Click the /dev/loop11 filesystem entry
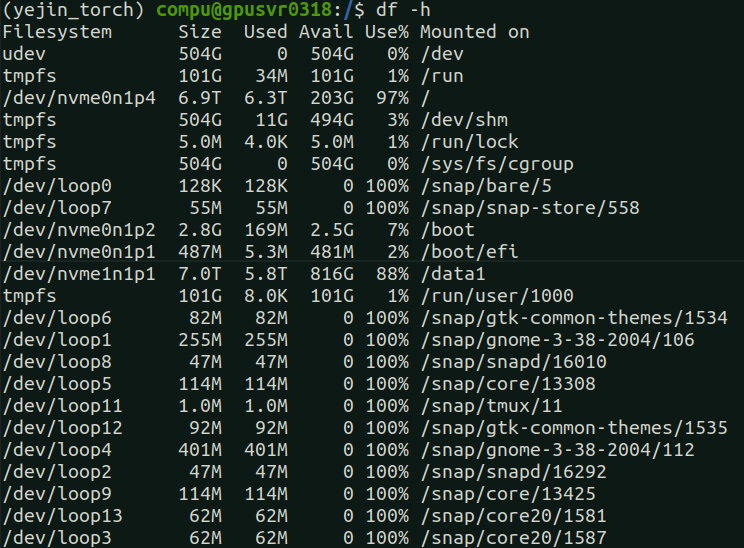The image size is (744, 548). tap(63, 406)
